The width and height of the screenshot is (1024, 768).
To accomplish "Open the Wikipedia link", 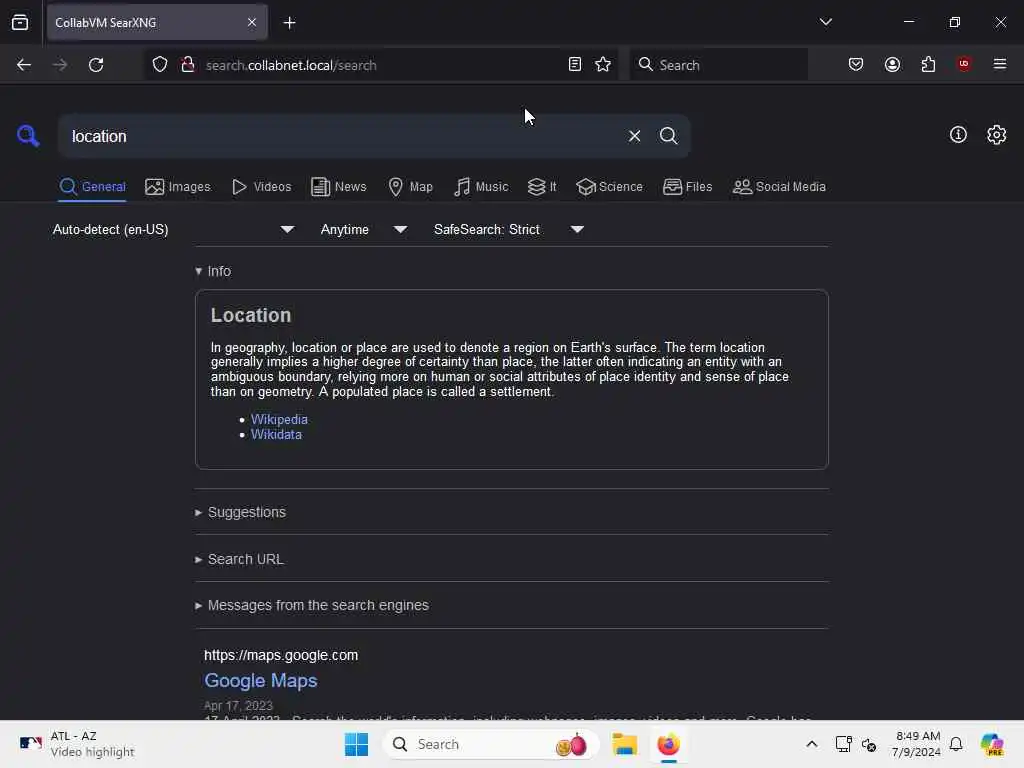I will 279,419.
